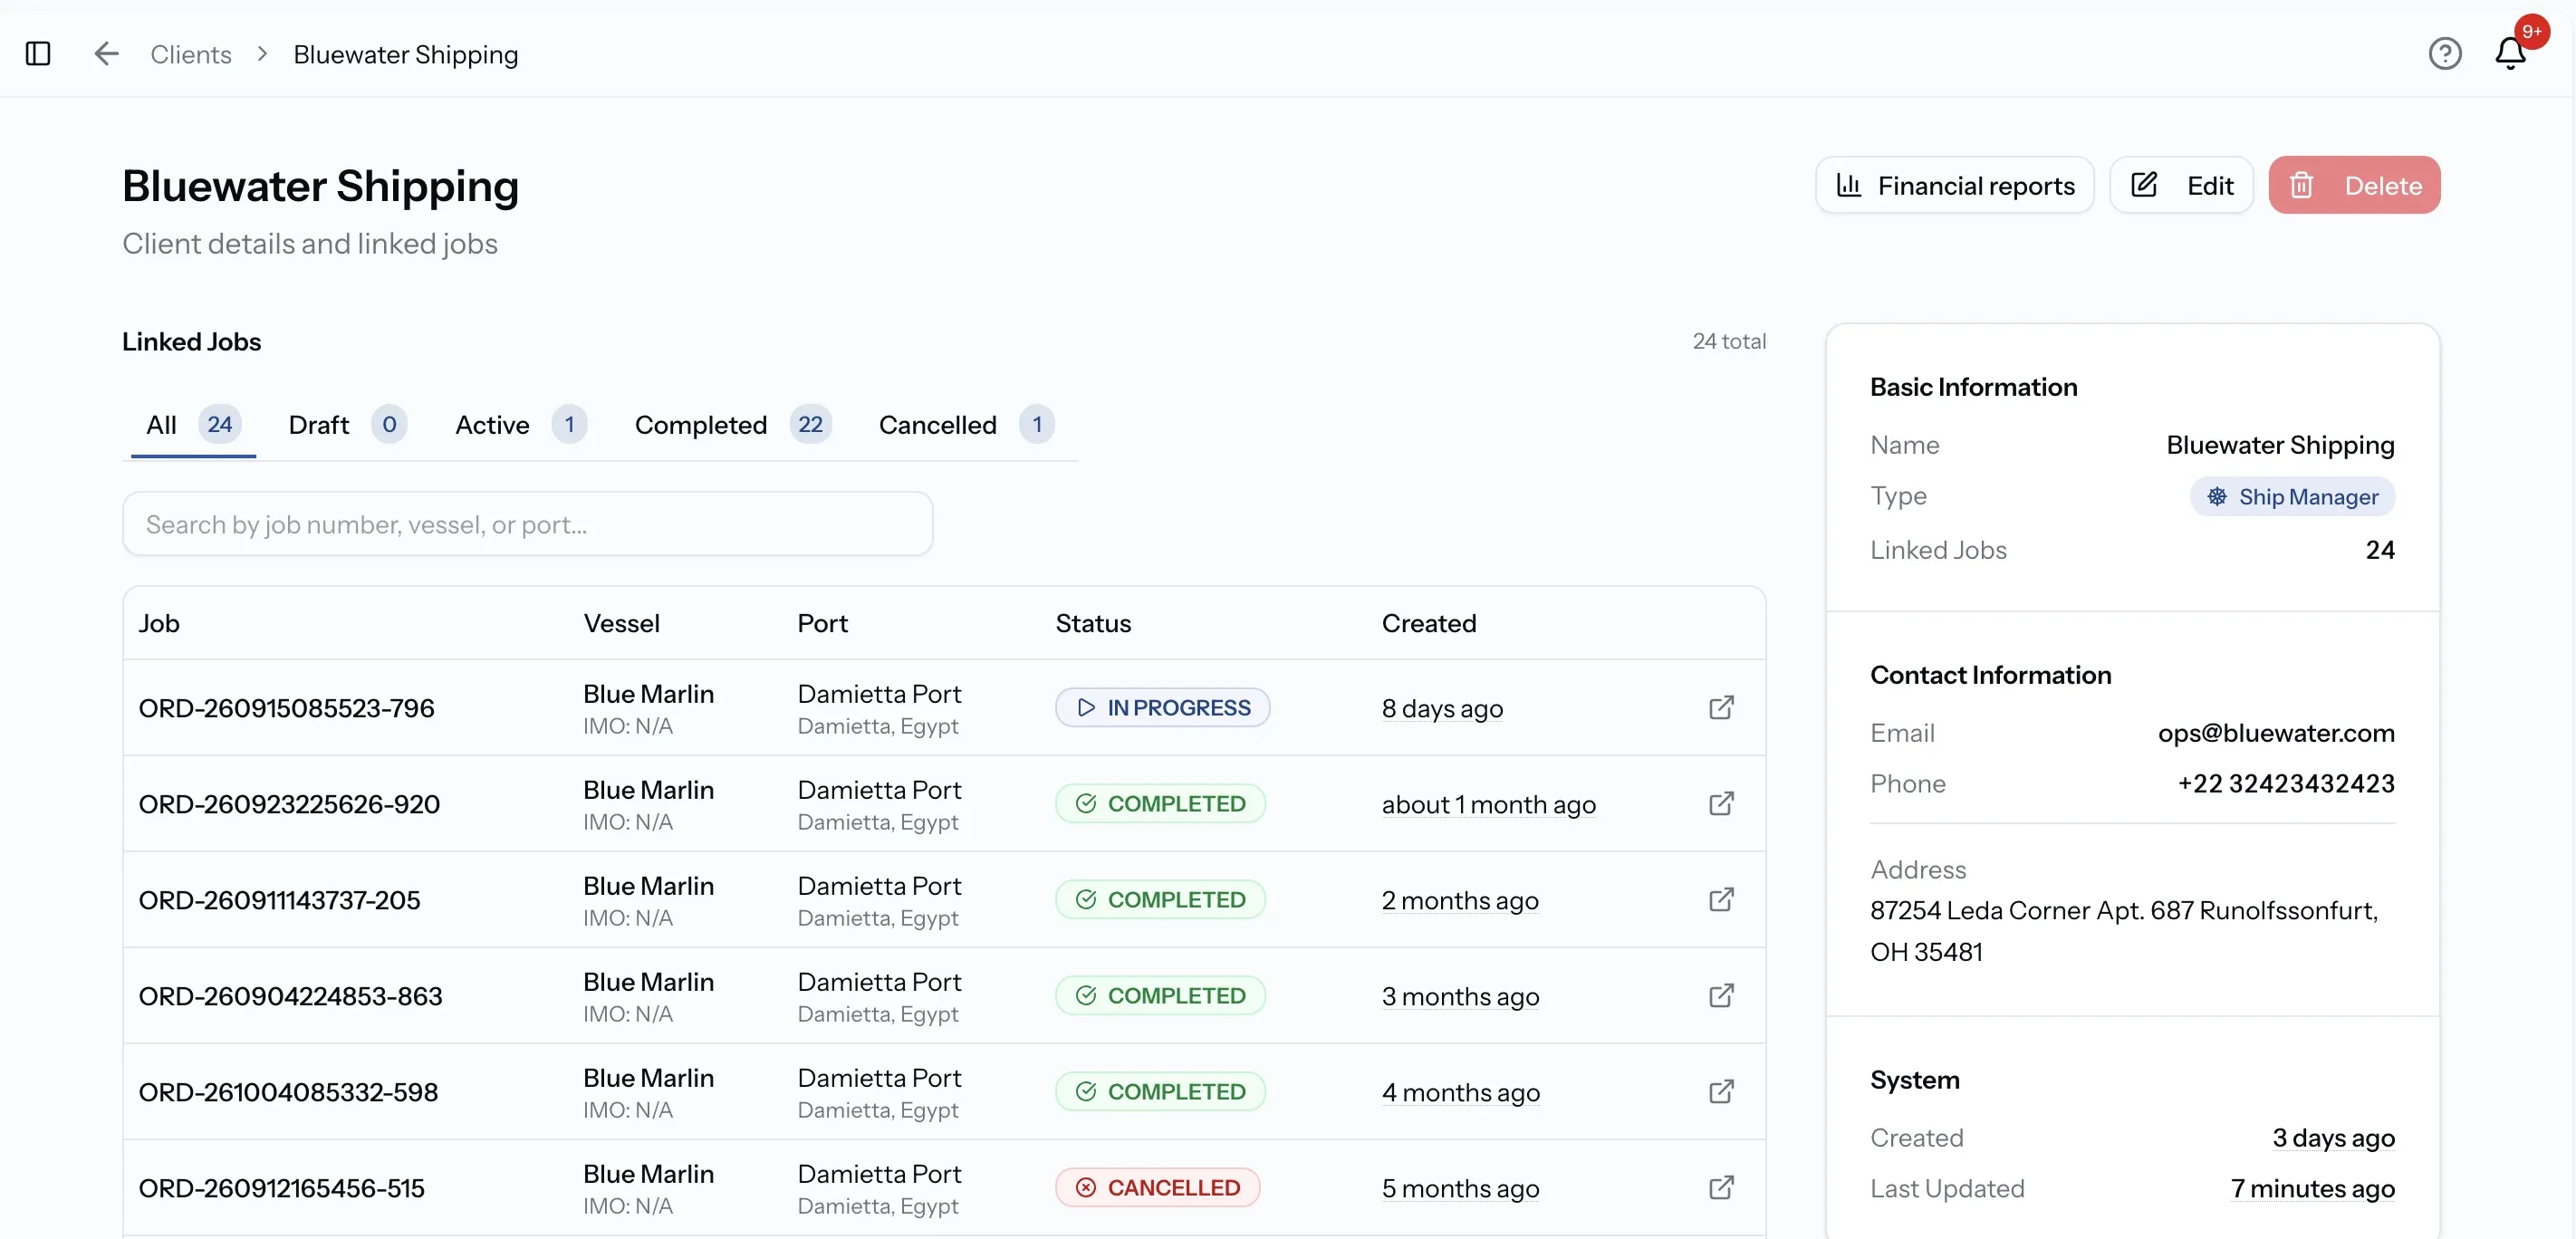Open the help question mark icon
Viewport: 2576px width, 1239px height.
(x=2445, y=54)
